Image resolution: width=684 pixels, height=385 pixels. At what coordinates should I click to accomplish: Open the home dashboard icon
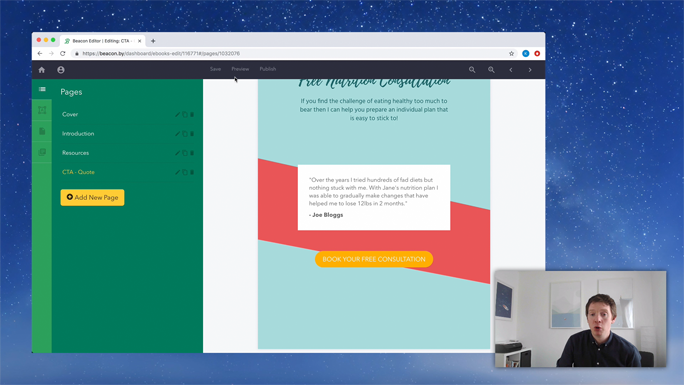(x=42, y=70)
